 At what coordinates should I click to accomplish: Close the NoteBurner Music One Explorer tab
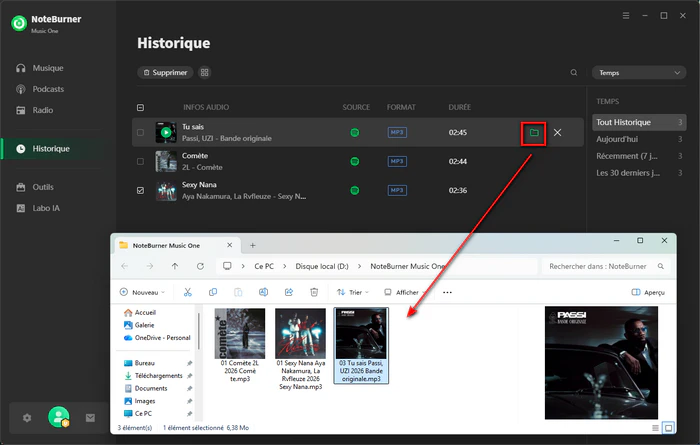pyautogui.click(x=229, y=245)
